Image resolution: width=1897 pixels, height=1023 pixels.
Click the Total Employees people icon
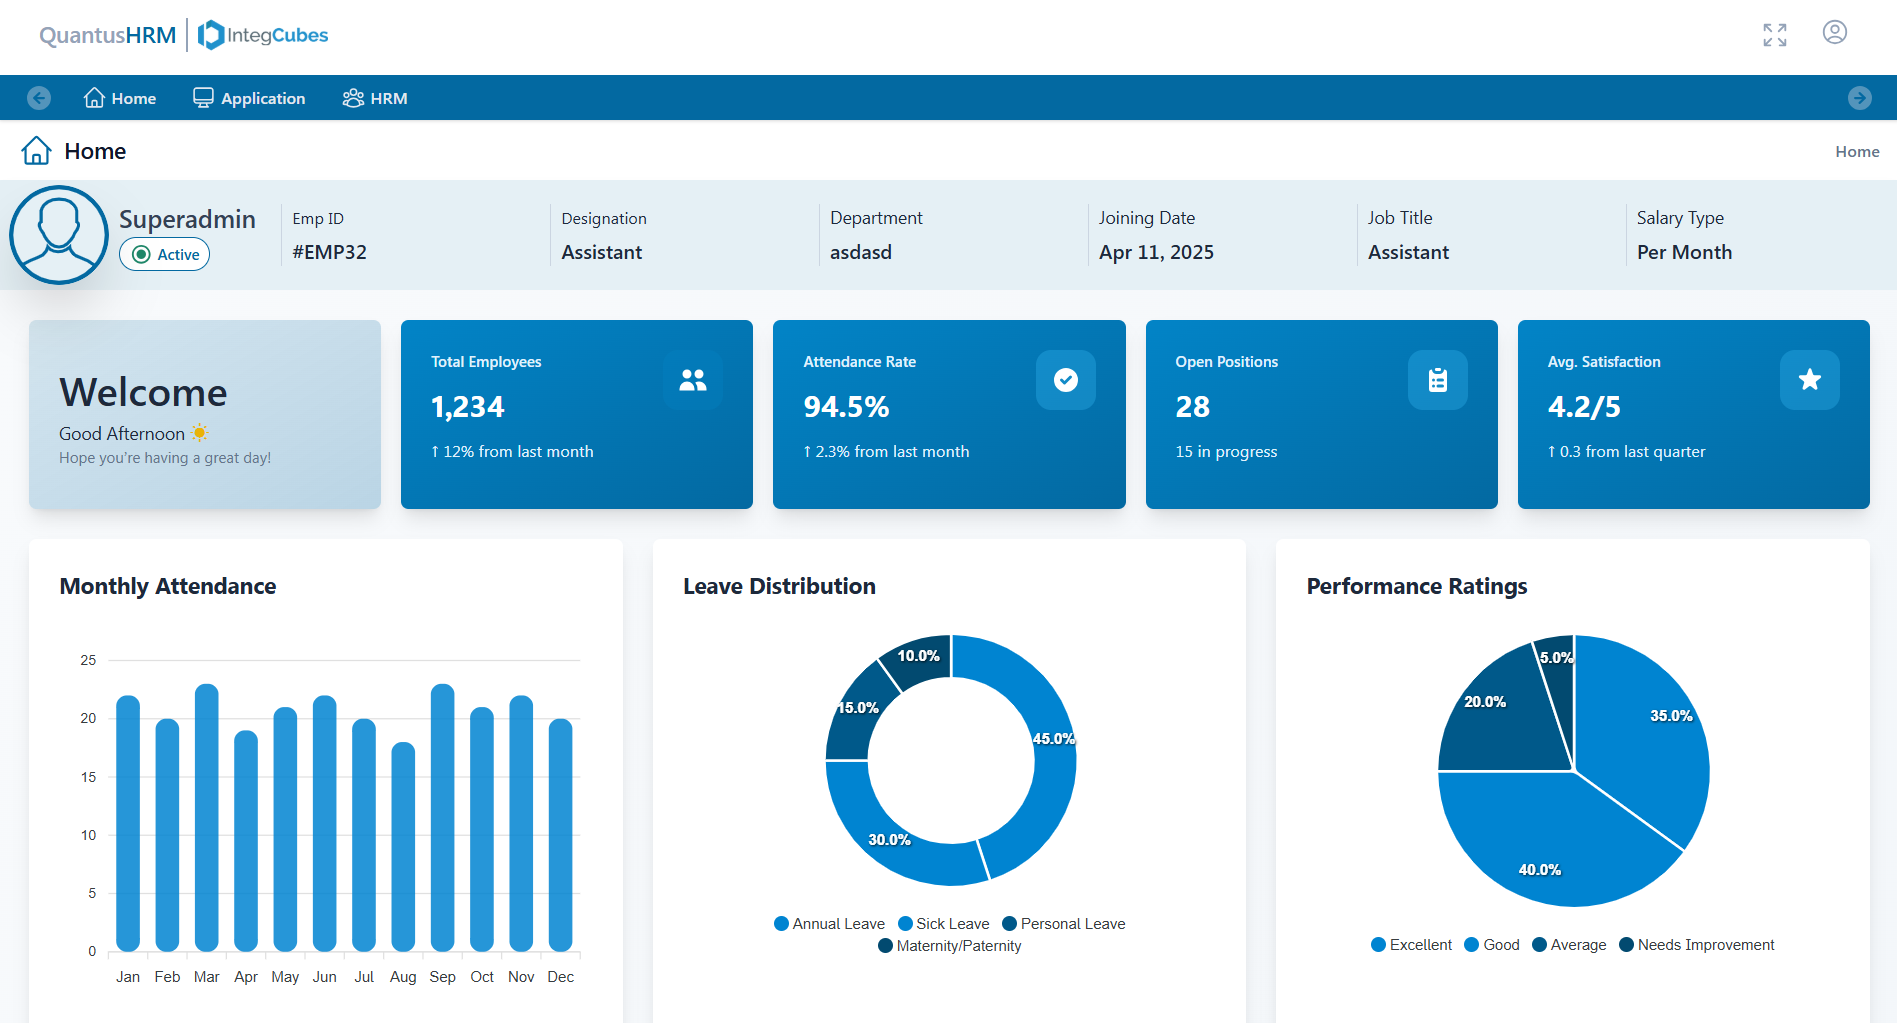(x=692, y=380)
